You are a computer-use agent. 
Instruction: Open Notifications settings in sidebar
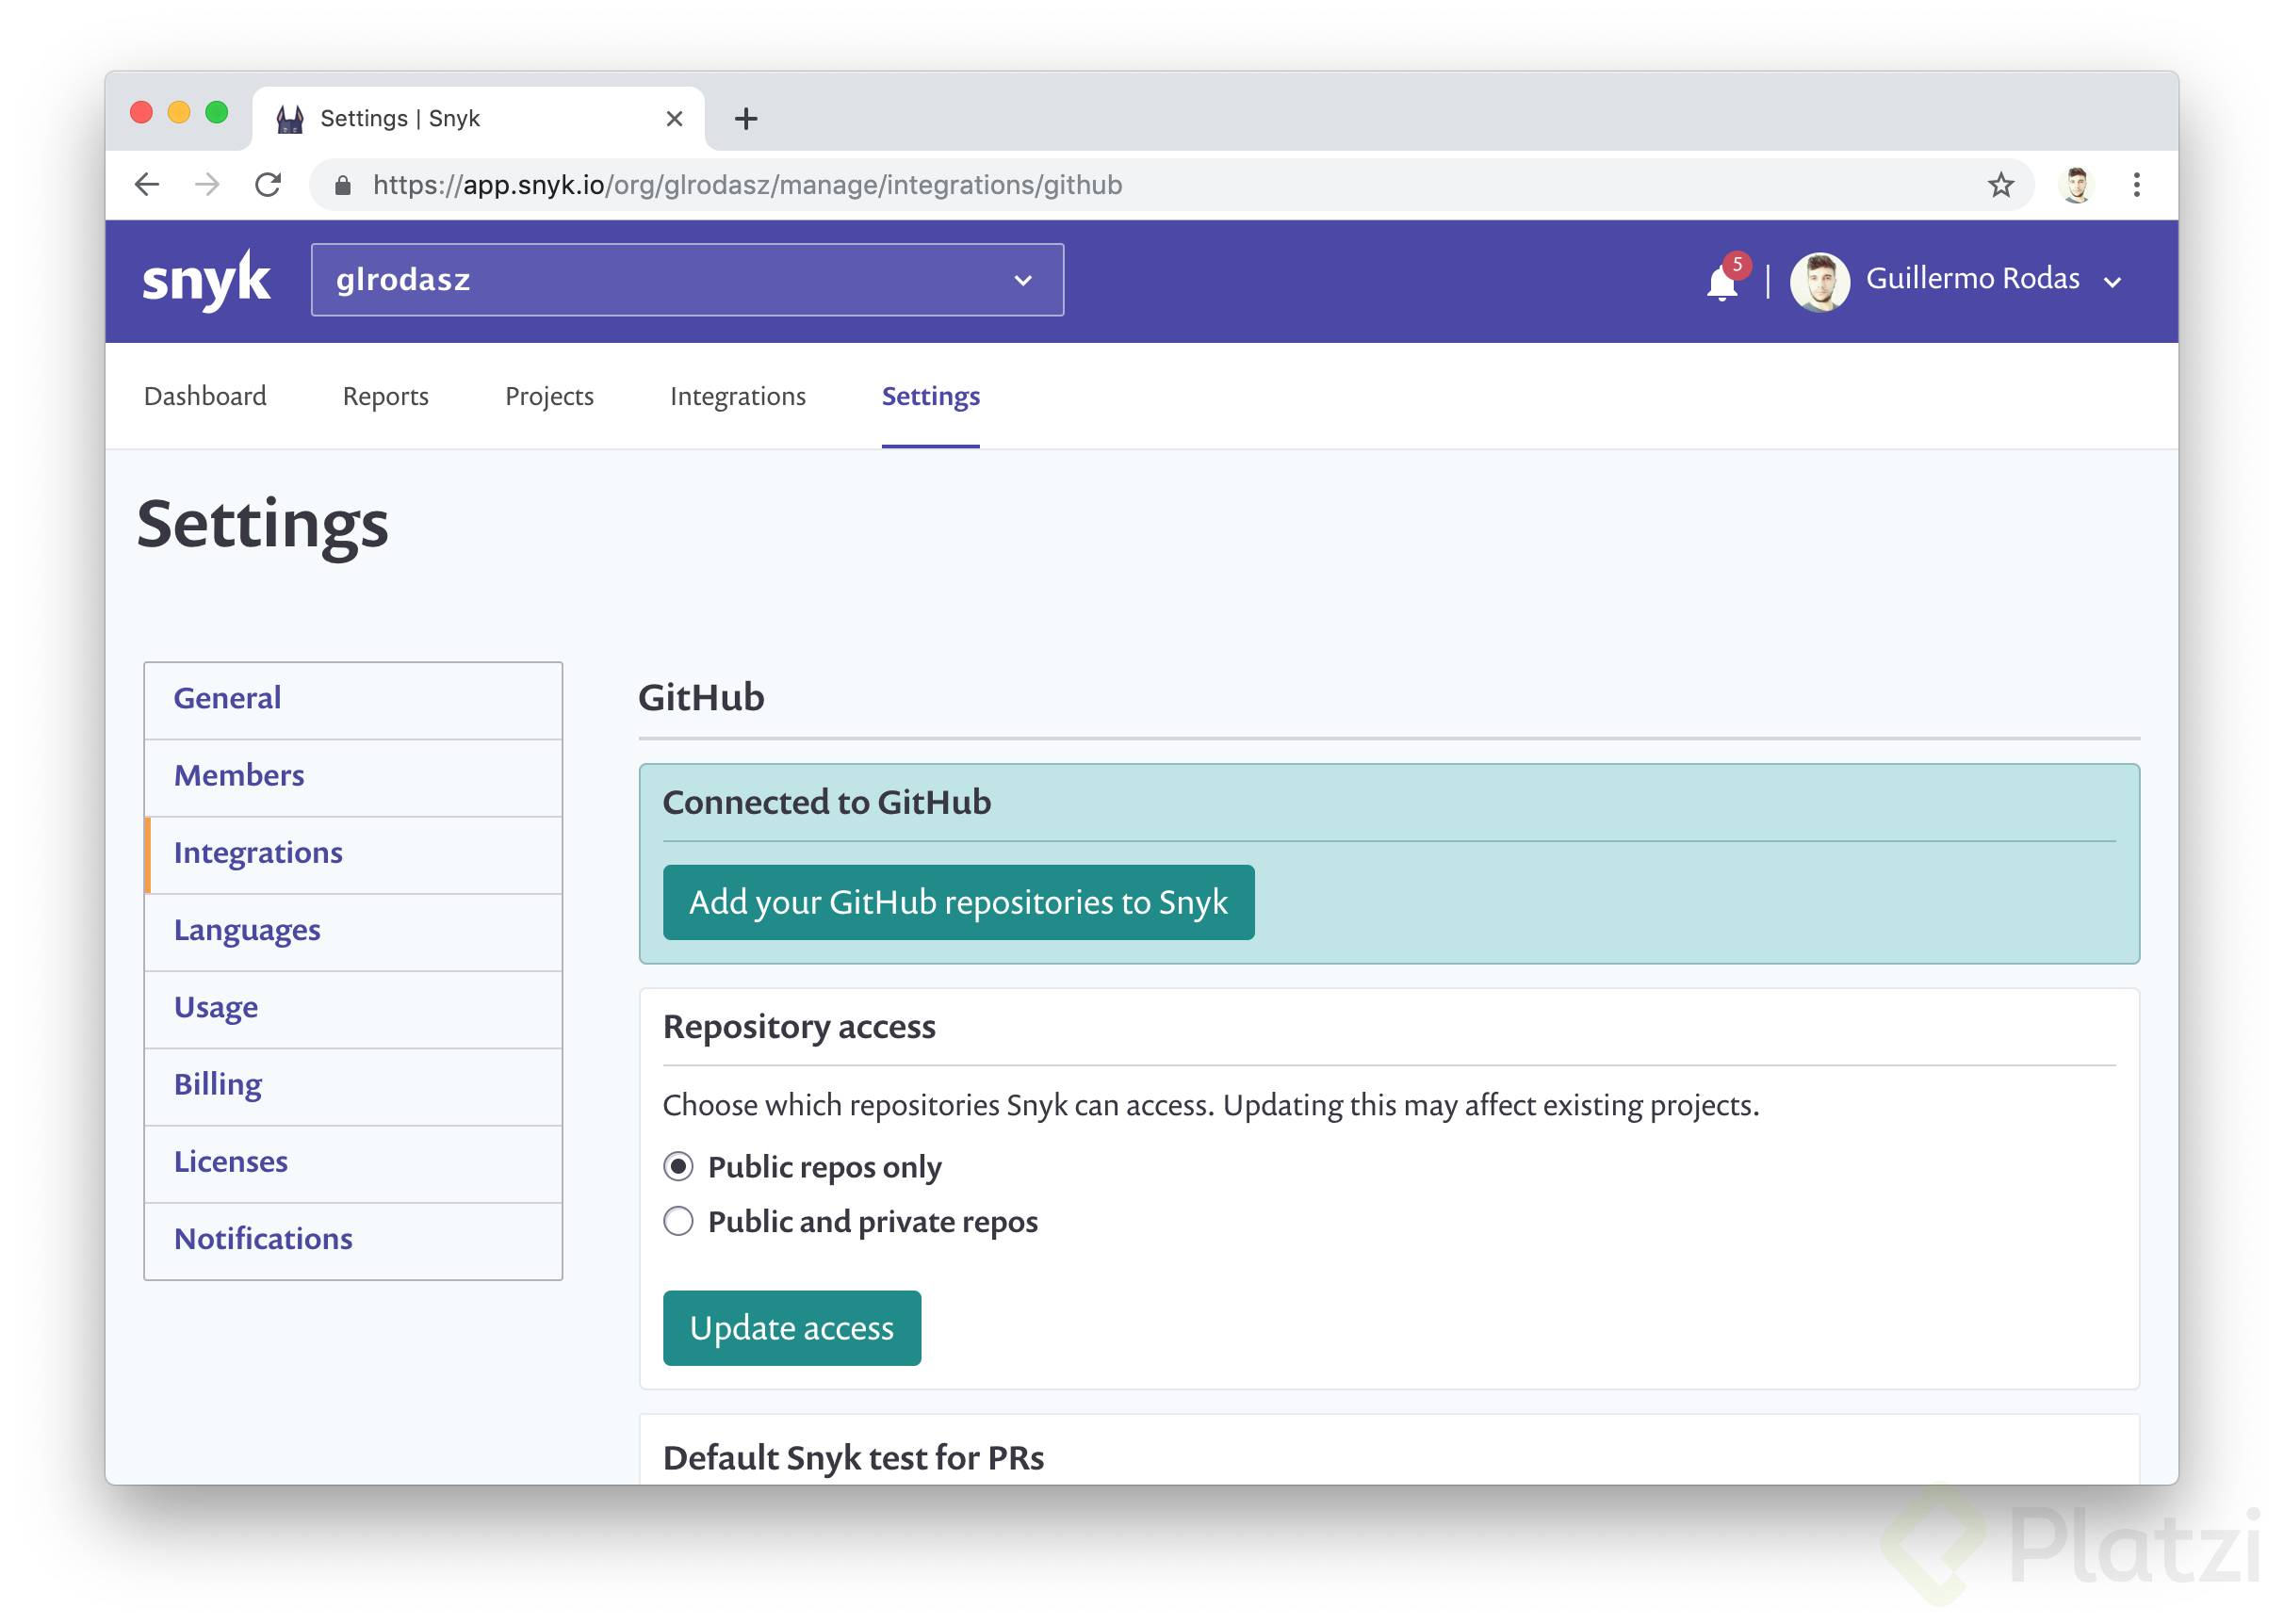coord(353,1240)
